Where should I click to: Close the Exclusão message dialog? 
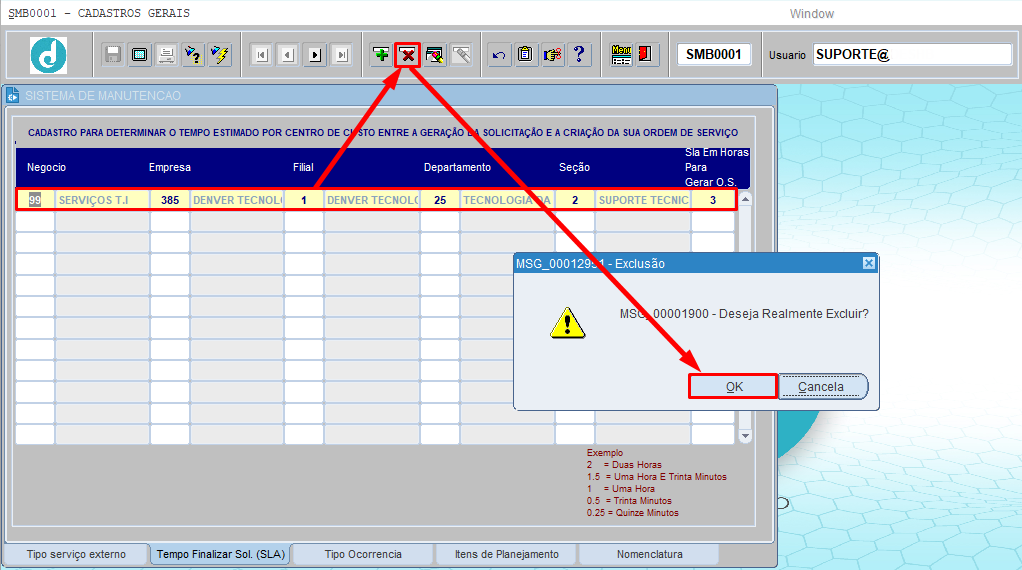click(868, 263)
